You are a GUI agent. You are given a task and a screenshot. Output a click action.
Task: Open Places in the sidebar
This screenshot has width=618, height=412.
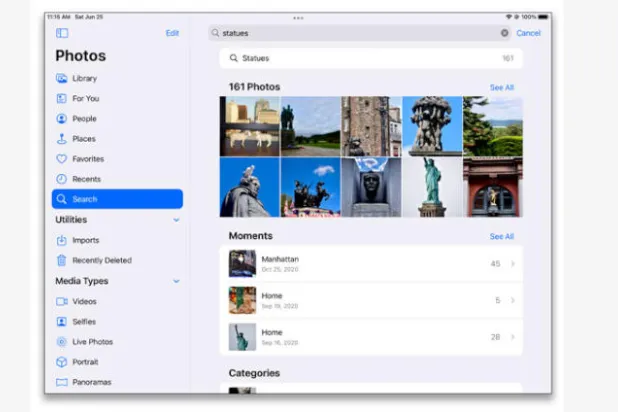[x=84, y=139]
